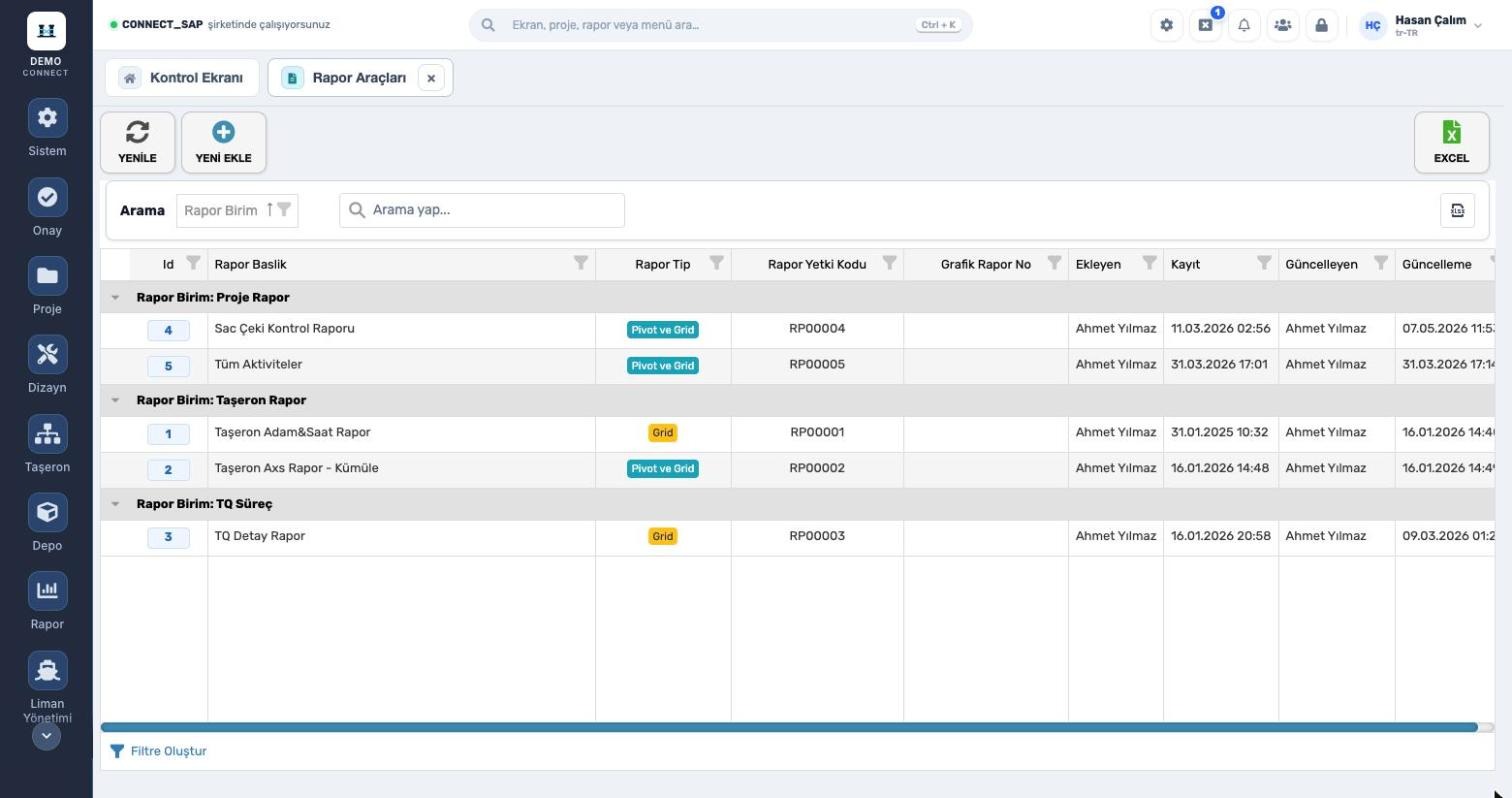Export the grid with the Excel button
1512x798 pixels.
(1451, 142)
